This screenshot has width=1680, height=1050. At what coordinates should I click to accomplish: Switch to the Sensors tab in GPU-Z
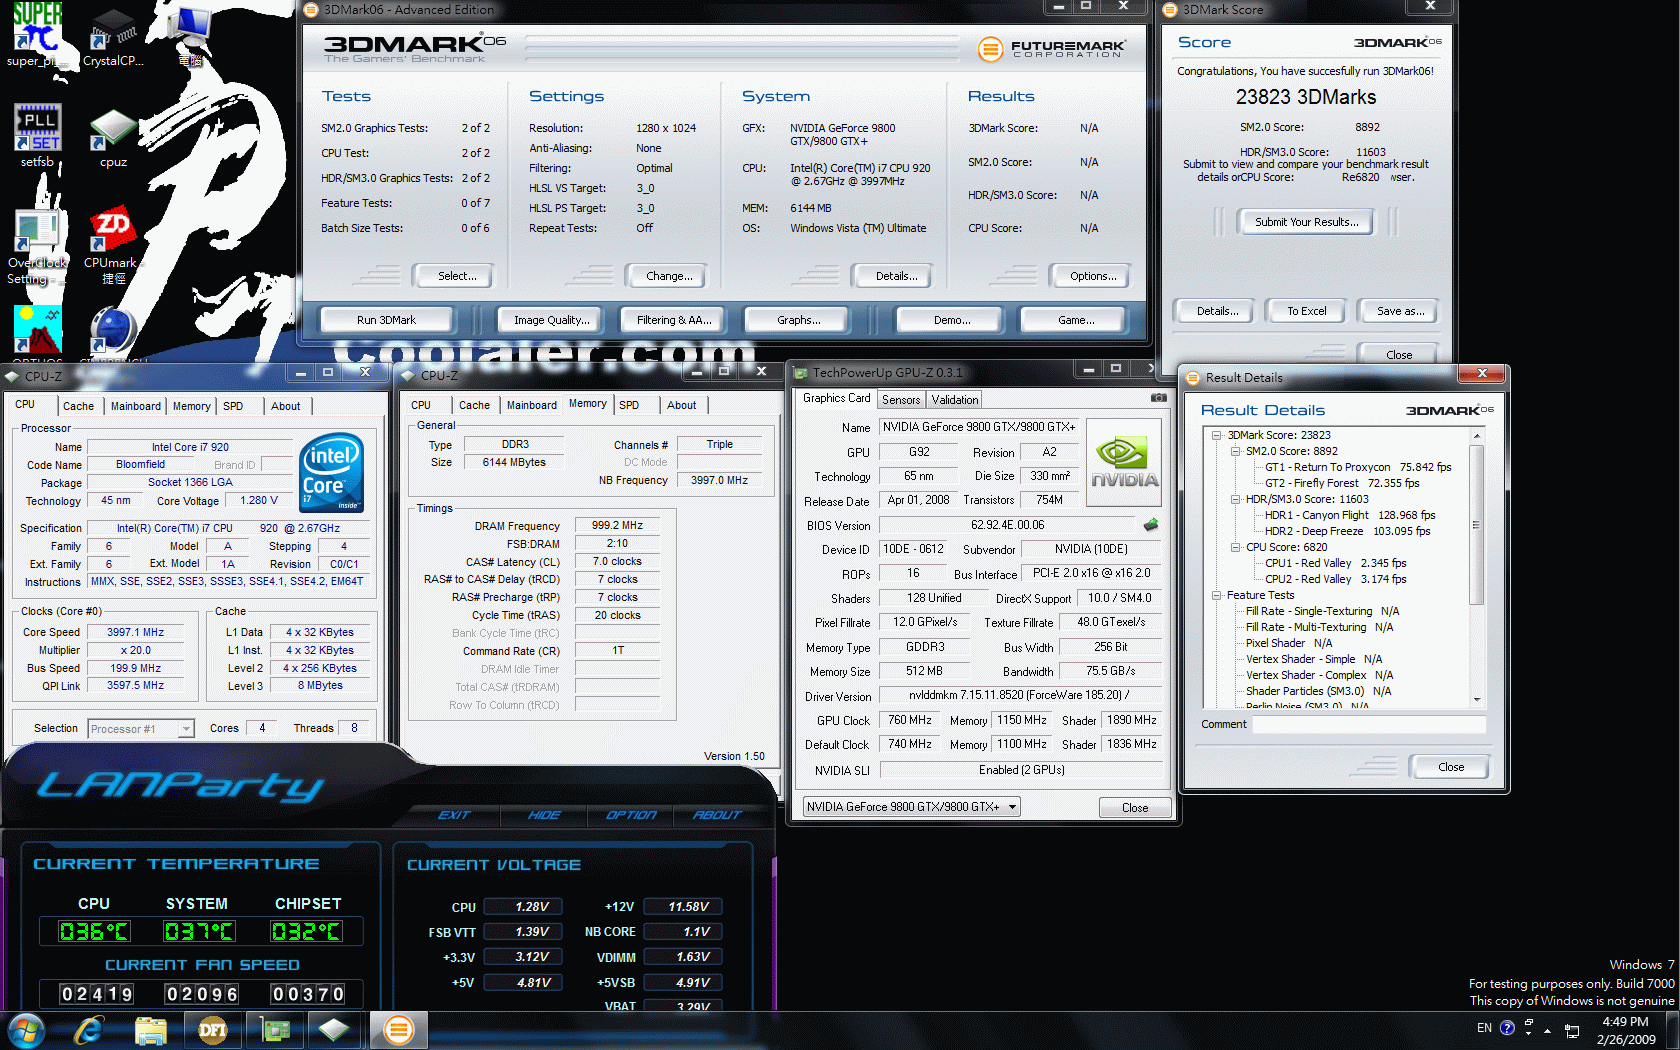(x=901, y=400)
